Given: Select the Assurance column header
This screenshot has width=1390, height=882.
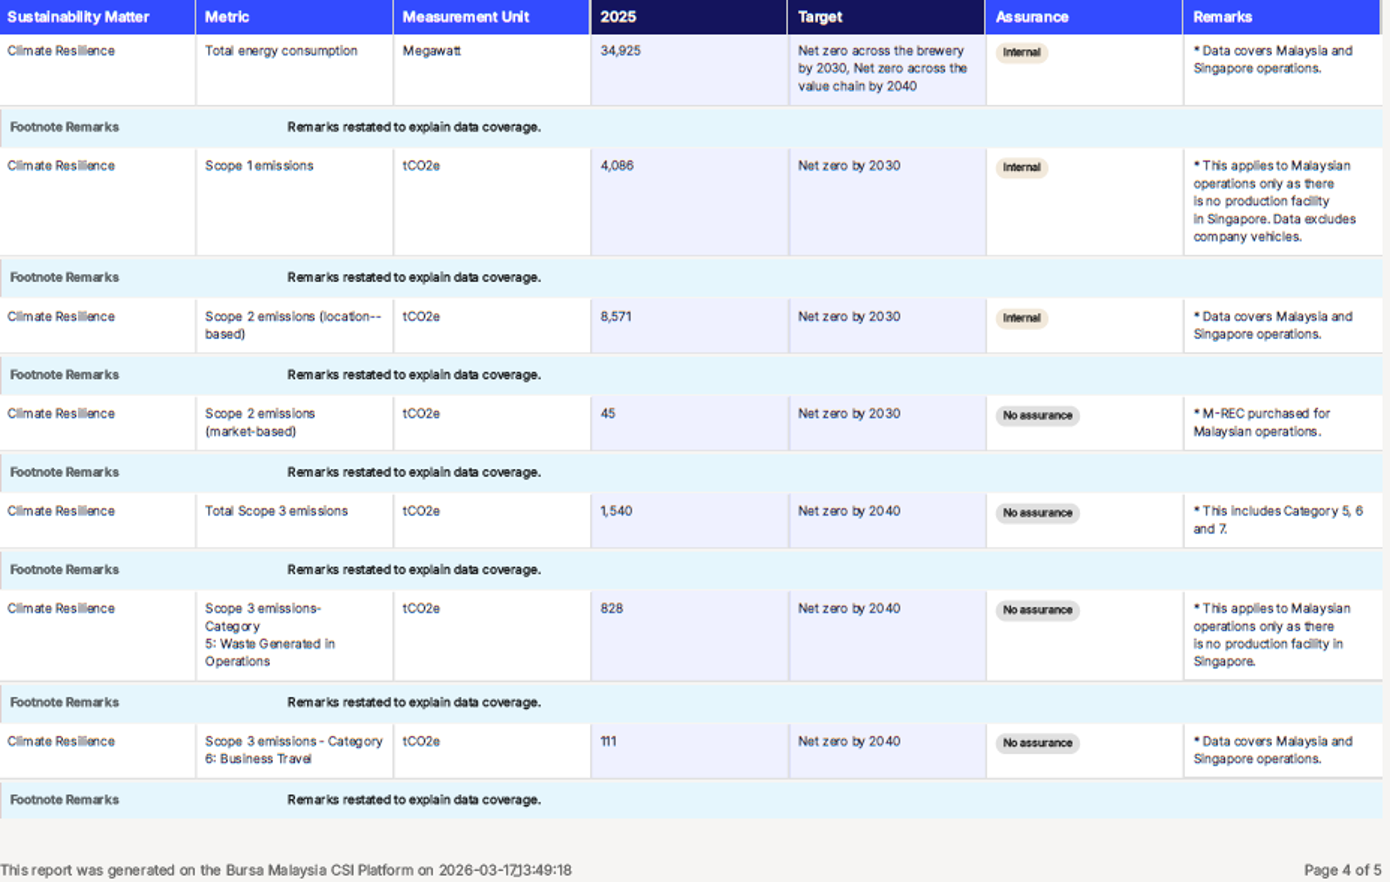Looking at the screenshot, I should point(1032,17).
